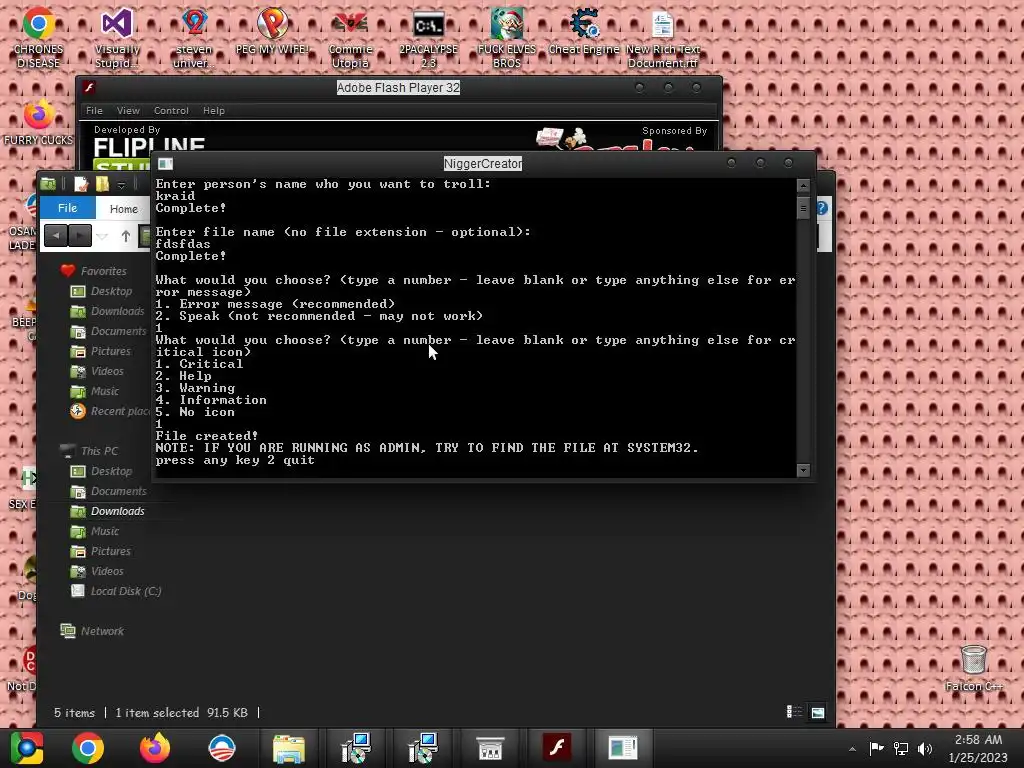Open recent locations dropdown in Explorer
This screenshot has height=768, width=1024.
(x=102, y=236)
